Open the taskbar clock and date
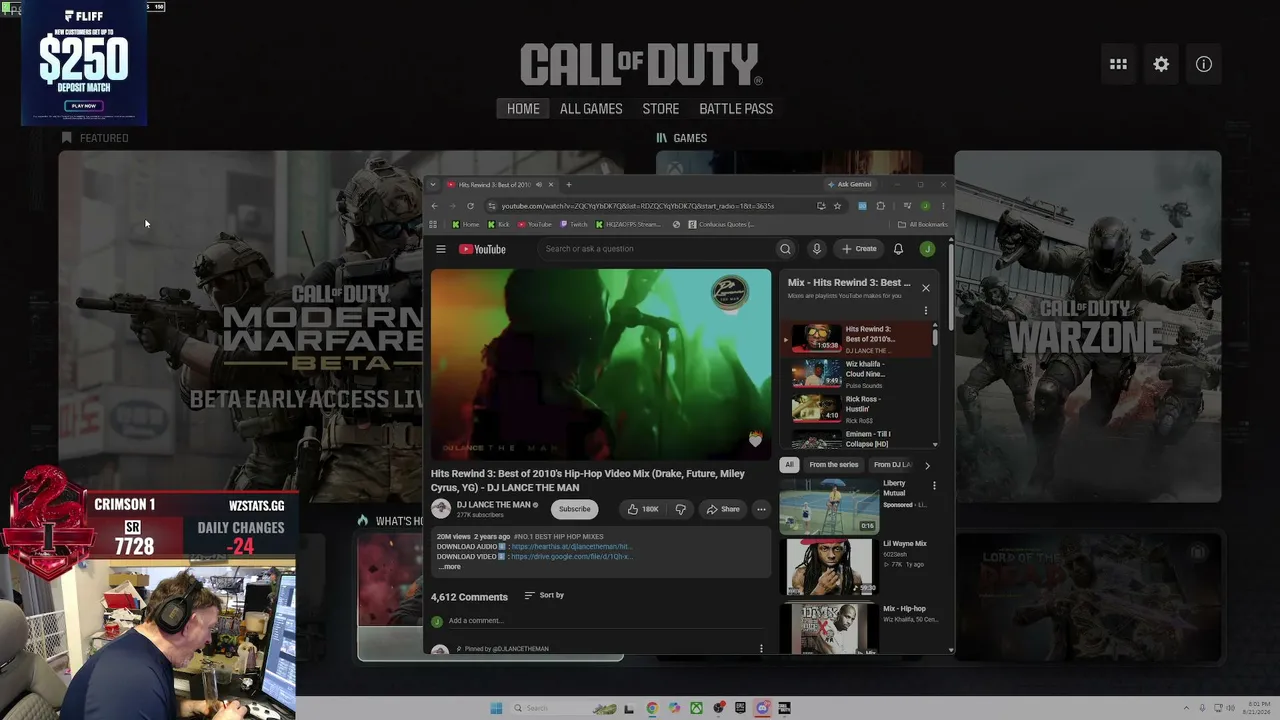Image resolution: width=1280 pixels, height=720 pixels. point(1258,708)
